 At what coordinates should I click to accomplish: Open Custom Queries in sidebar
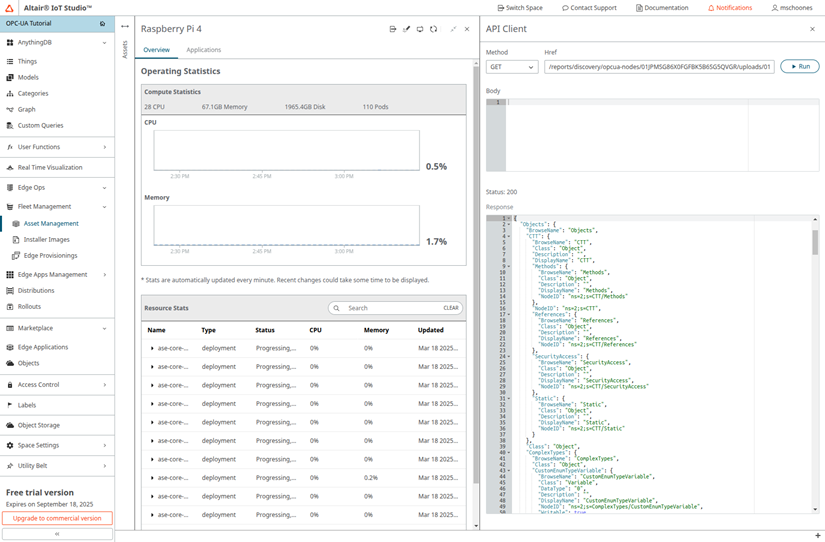(x=41, y=126)
